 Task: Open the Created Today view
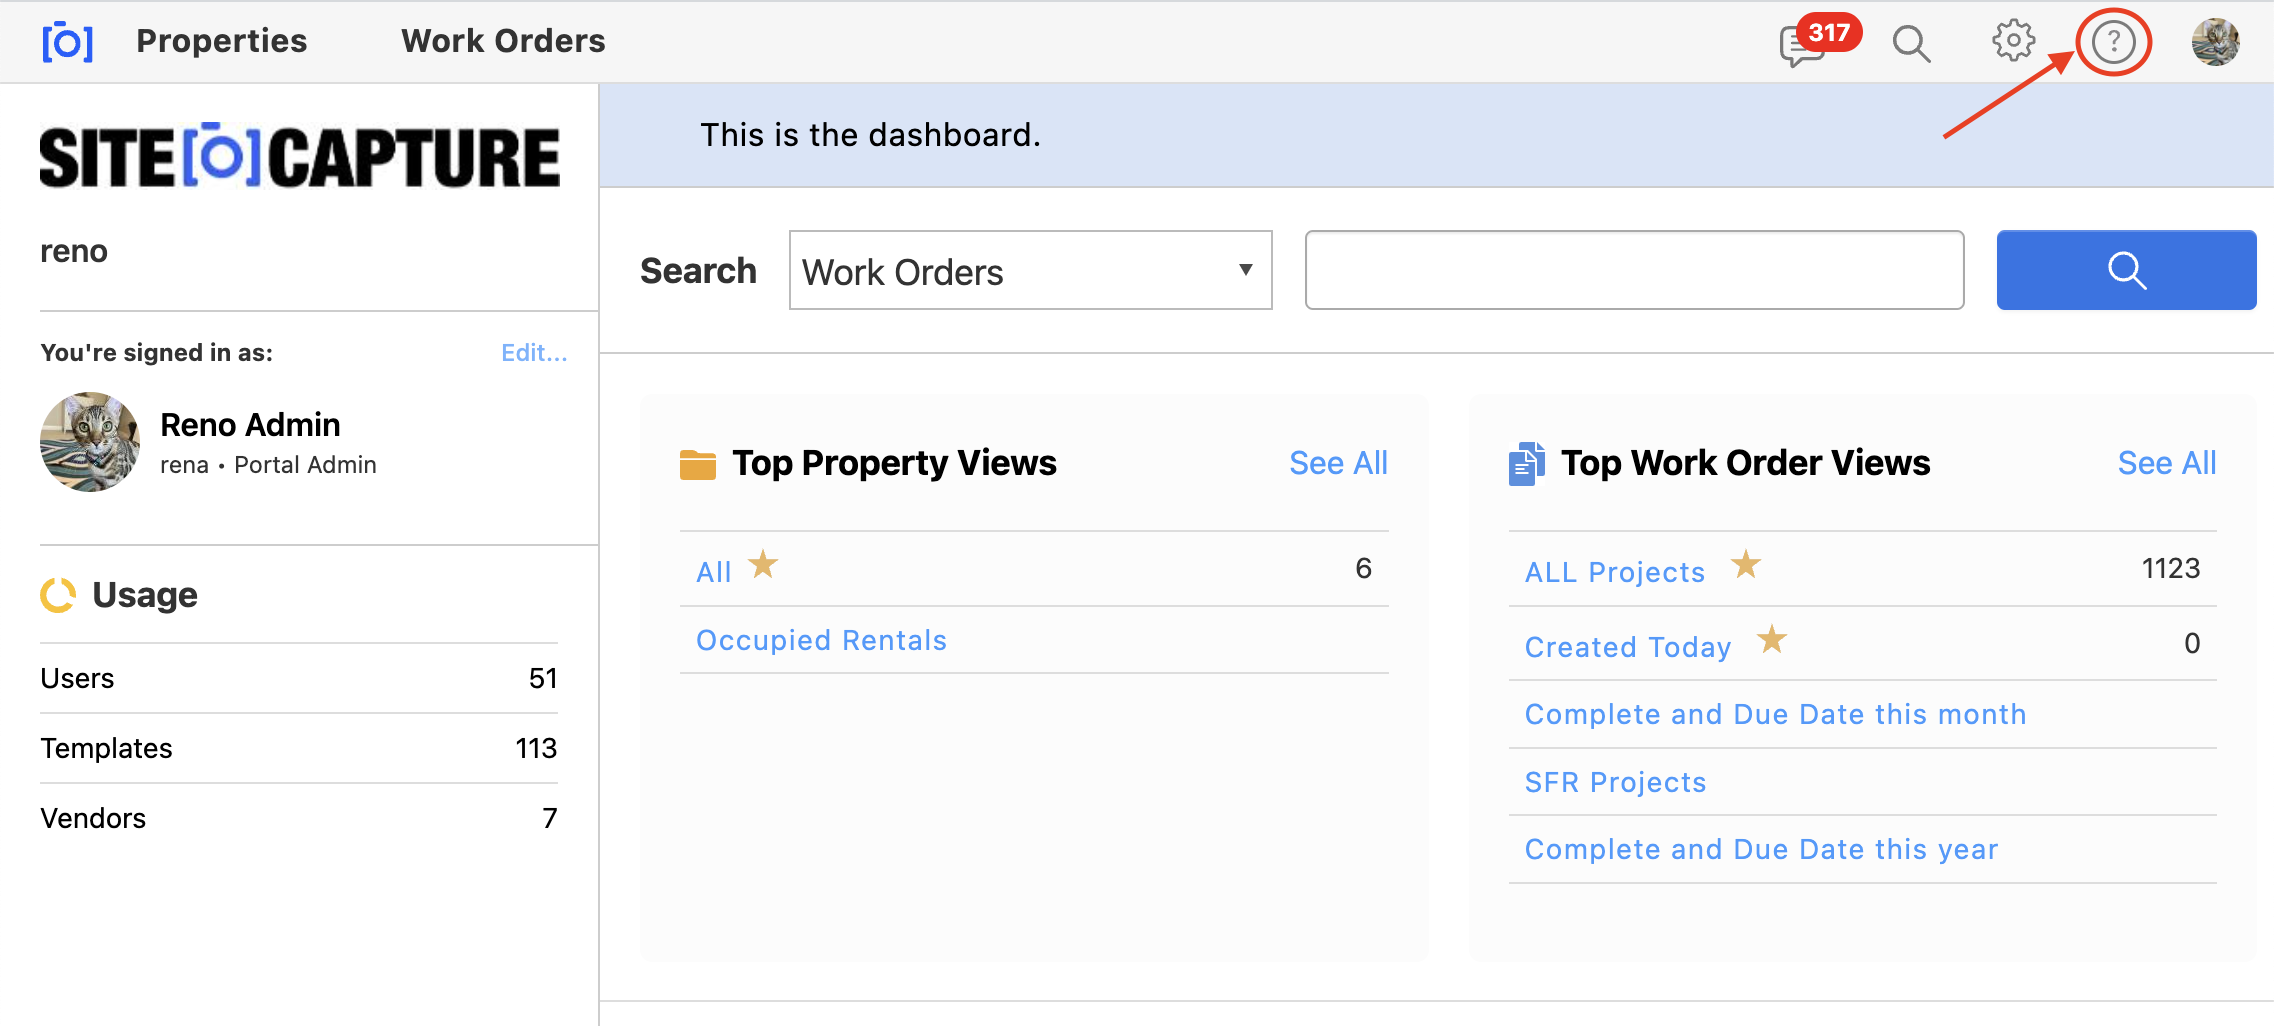click(1628, 647)
